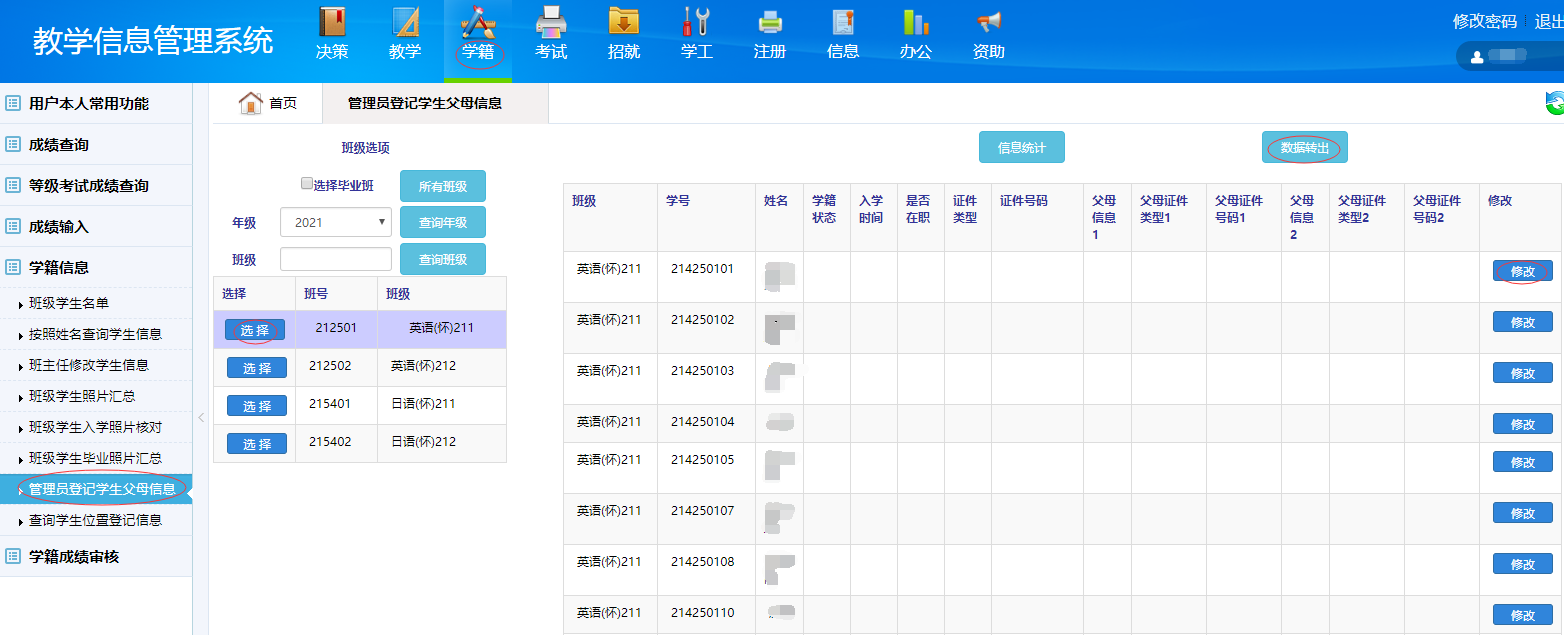The height and width of the screenshot is (635, 1564).
Task: Collapse the sidebar with the arrow handle
Action: [x=201, y=417]
